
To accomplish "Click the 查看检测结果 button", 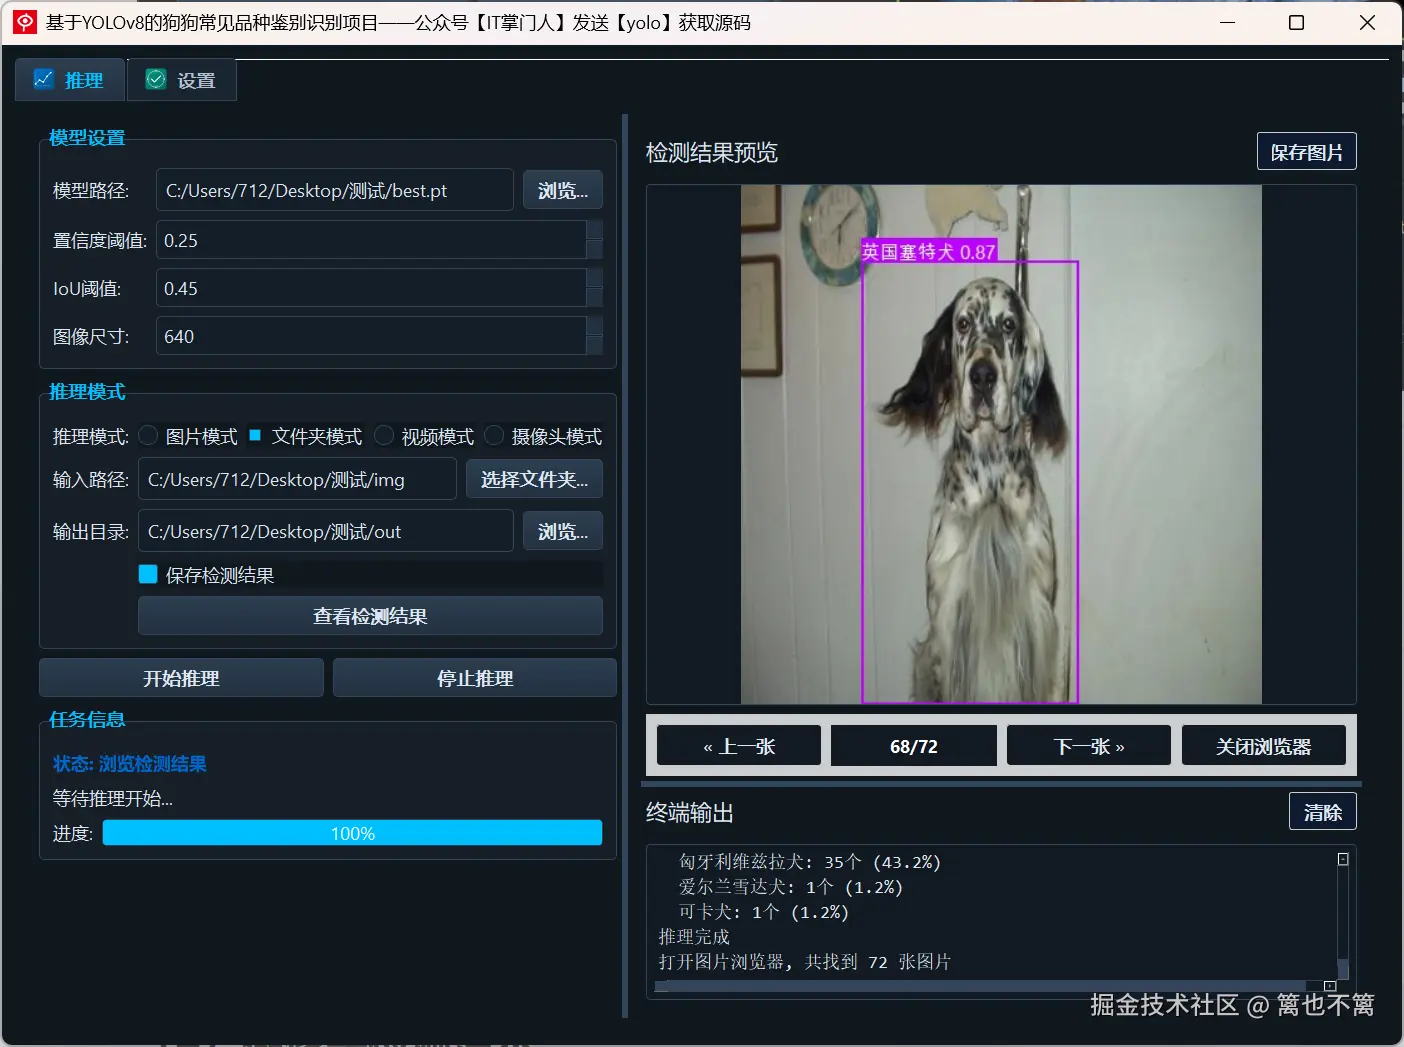I will (x=370, y=616).
